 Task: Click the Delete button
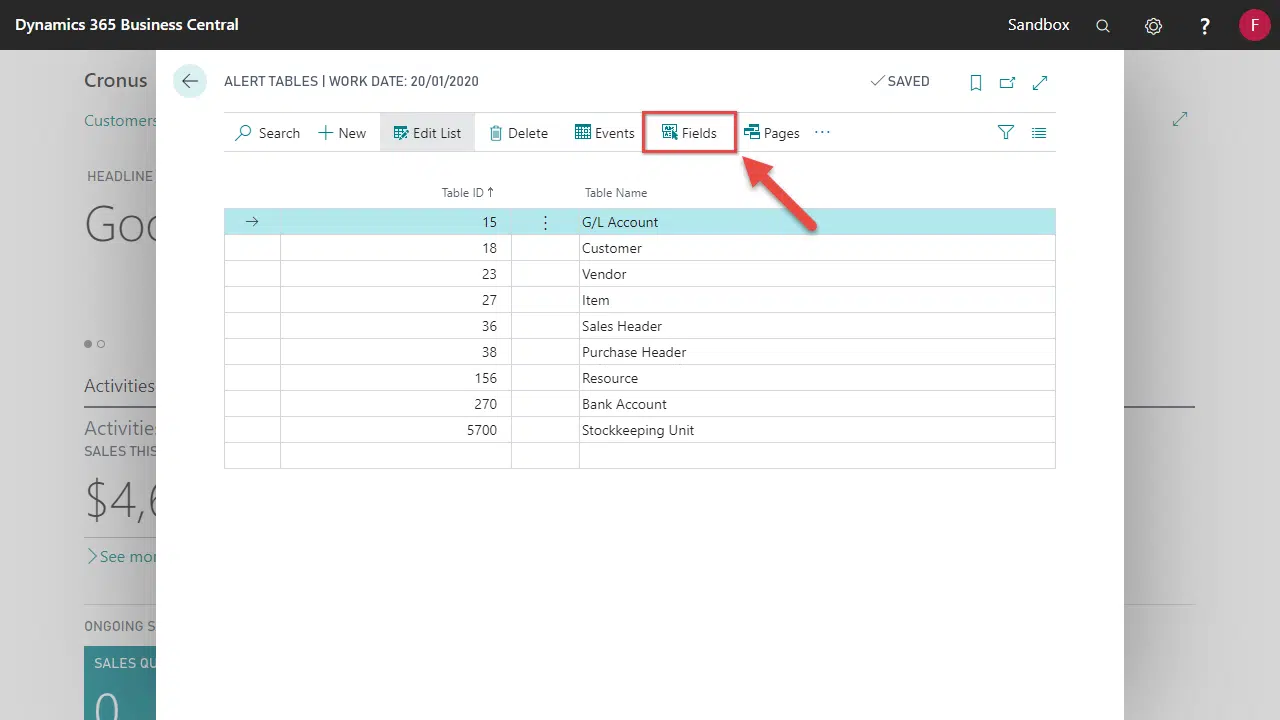point(518,133)
